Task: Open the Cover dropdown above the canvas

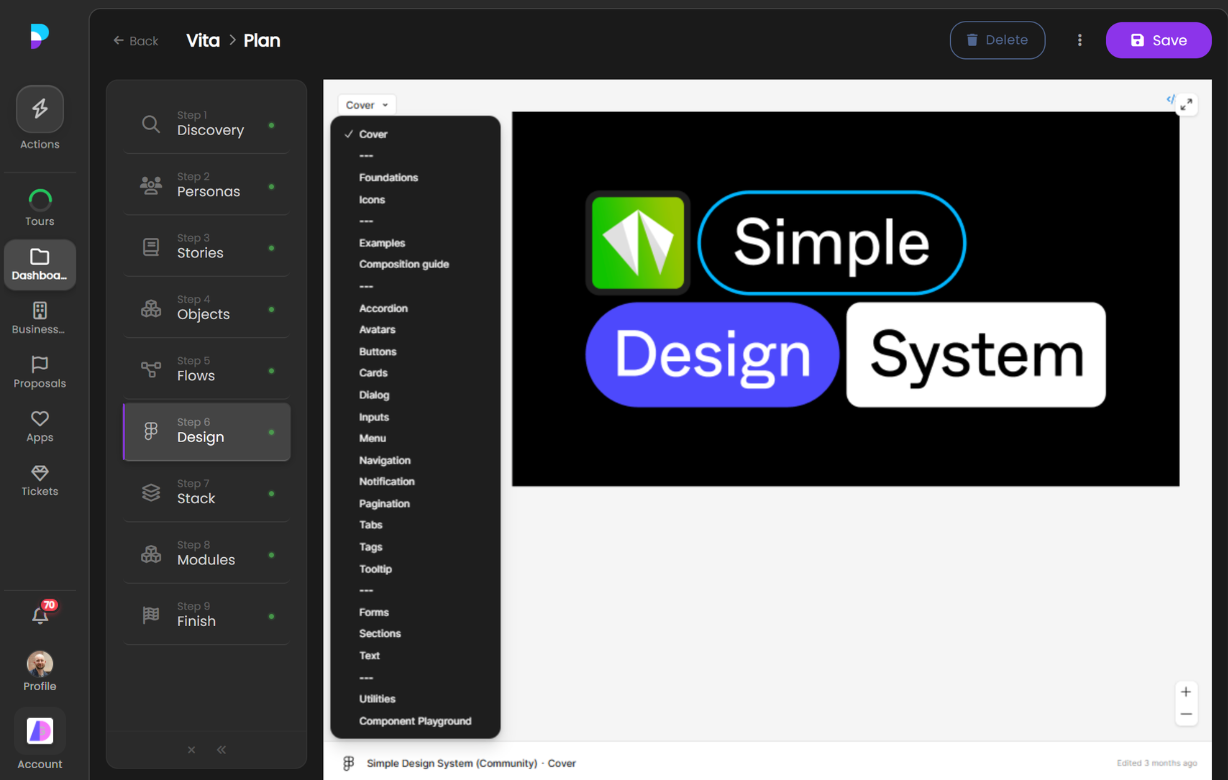Action: click(x=366, y=104)
